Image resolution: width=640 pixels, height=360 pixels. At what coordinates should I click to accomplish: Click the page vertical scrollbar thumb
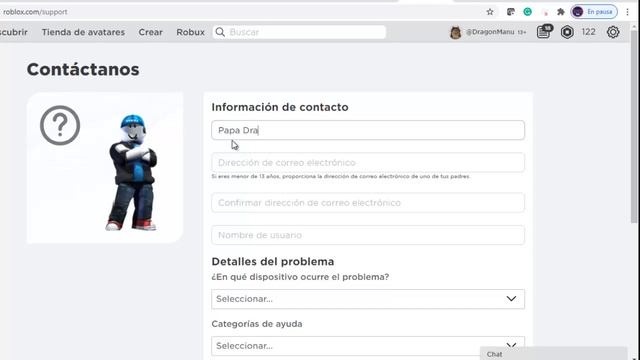tap(633, 127)
